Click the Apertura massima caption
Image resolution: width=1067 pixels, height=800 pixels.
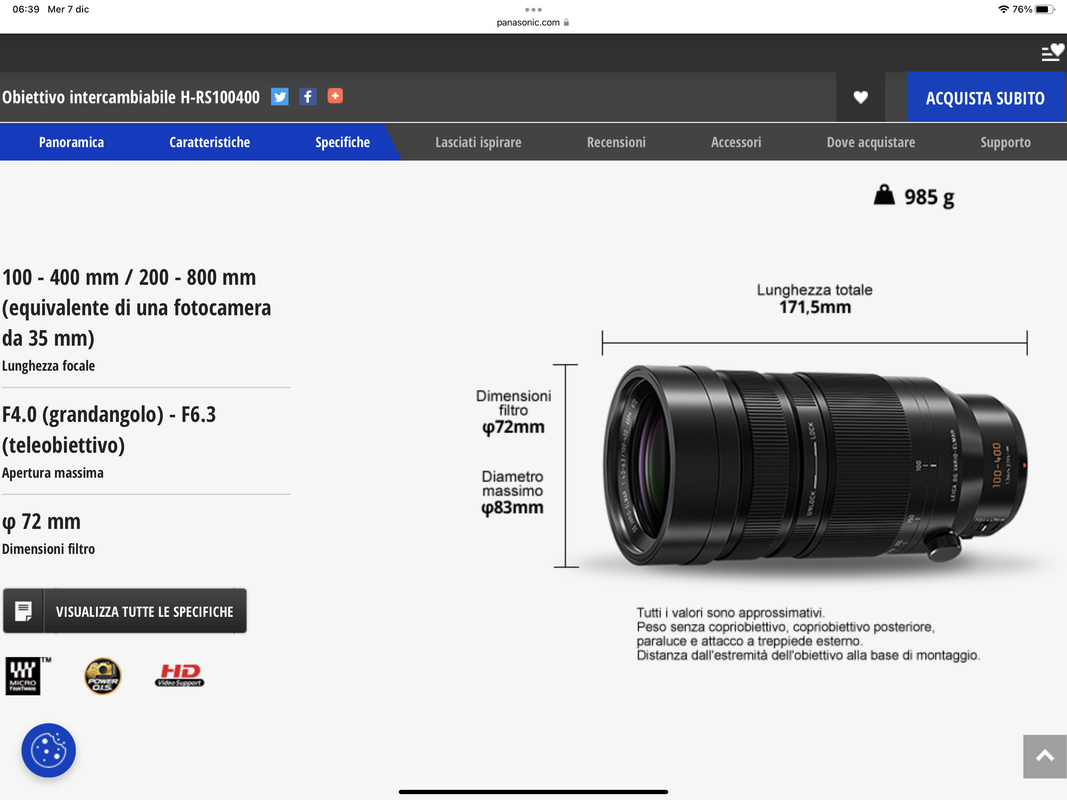[x=52, y=473]
